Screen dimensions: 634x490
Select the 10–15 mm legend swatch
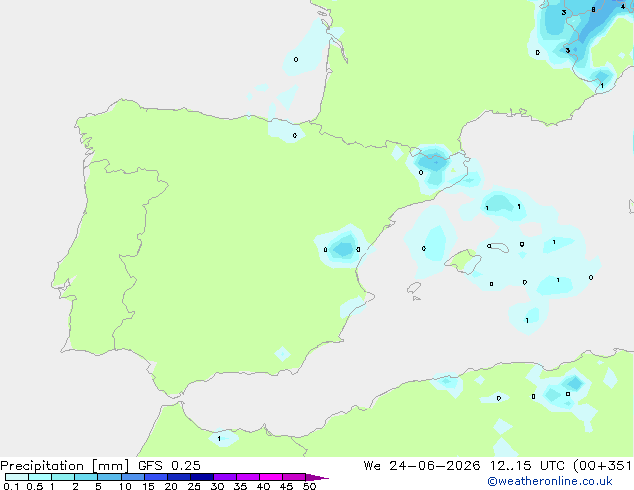point(132,477)
